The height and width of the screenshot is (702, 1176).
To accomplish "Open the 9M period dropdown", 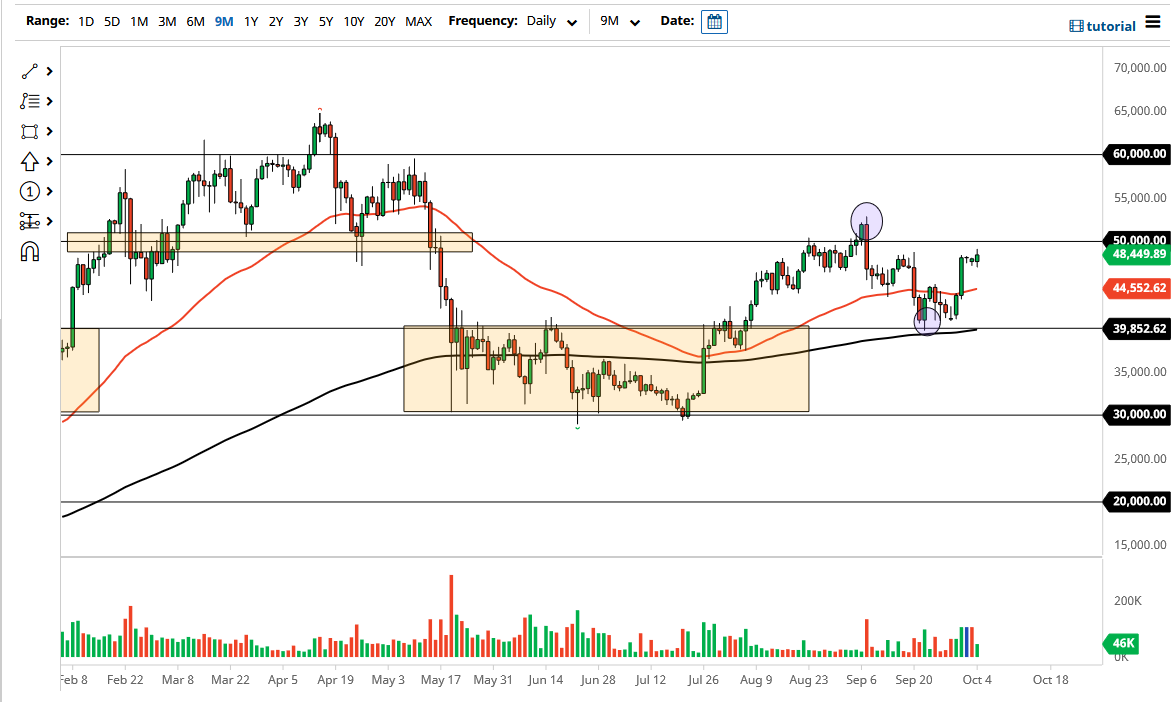I will coord(620,22).
